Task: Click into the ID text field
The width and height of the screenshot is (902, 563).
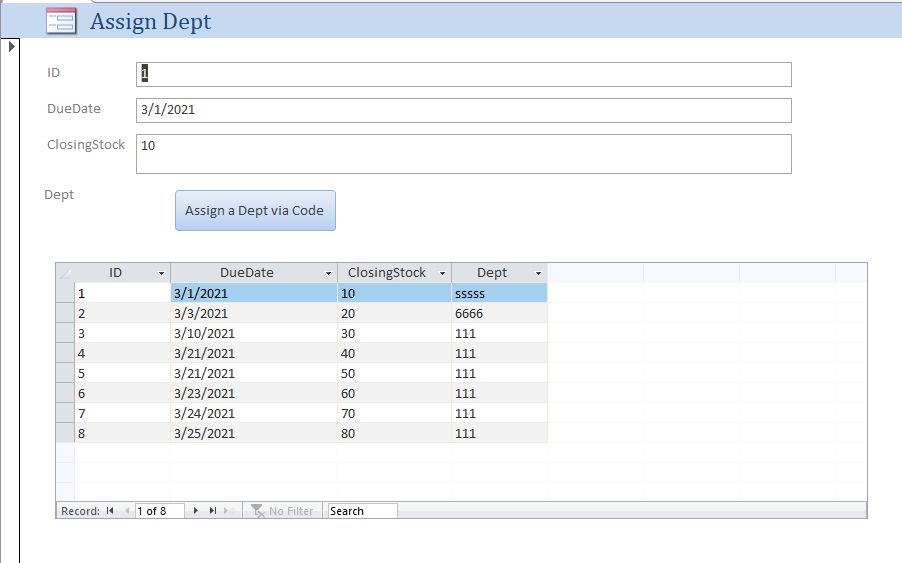Action: pyautogui.click(x=464, y=74)
